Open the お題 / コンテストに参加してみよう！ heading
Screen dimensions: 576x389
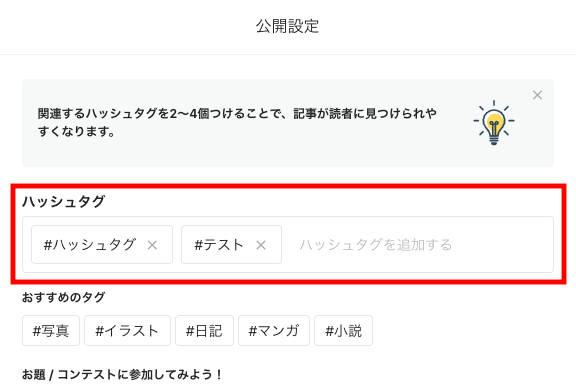pos(122,375)
